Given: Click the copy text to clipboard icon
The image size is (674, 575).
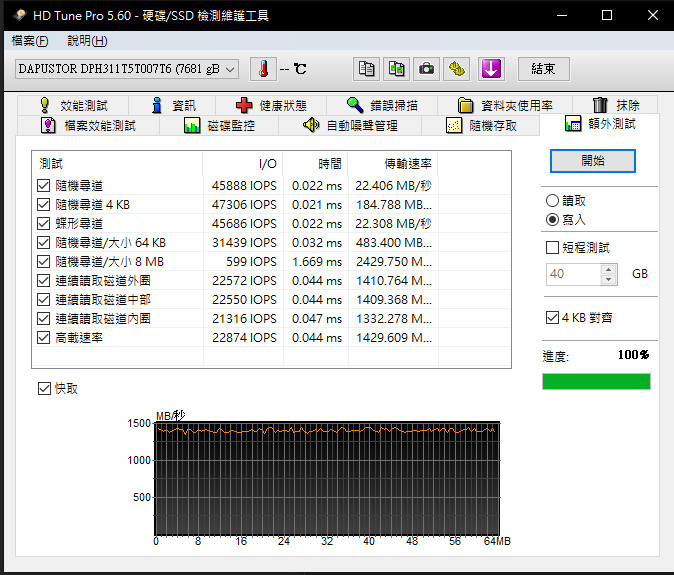Looking at the screenshot, I should point(366,69).
